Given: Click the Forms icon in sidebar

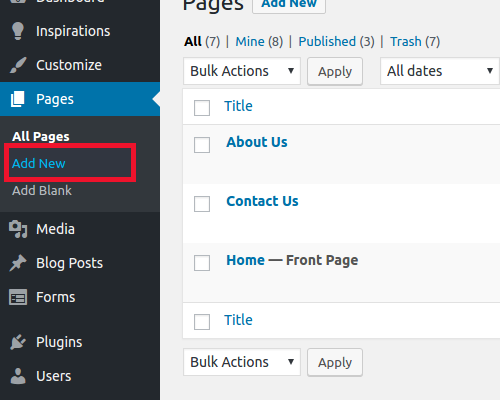Looking at the screenshot, I should 18,297.
